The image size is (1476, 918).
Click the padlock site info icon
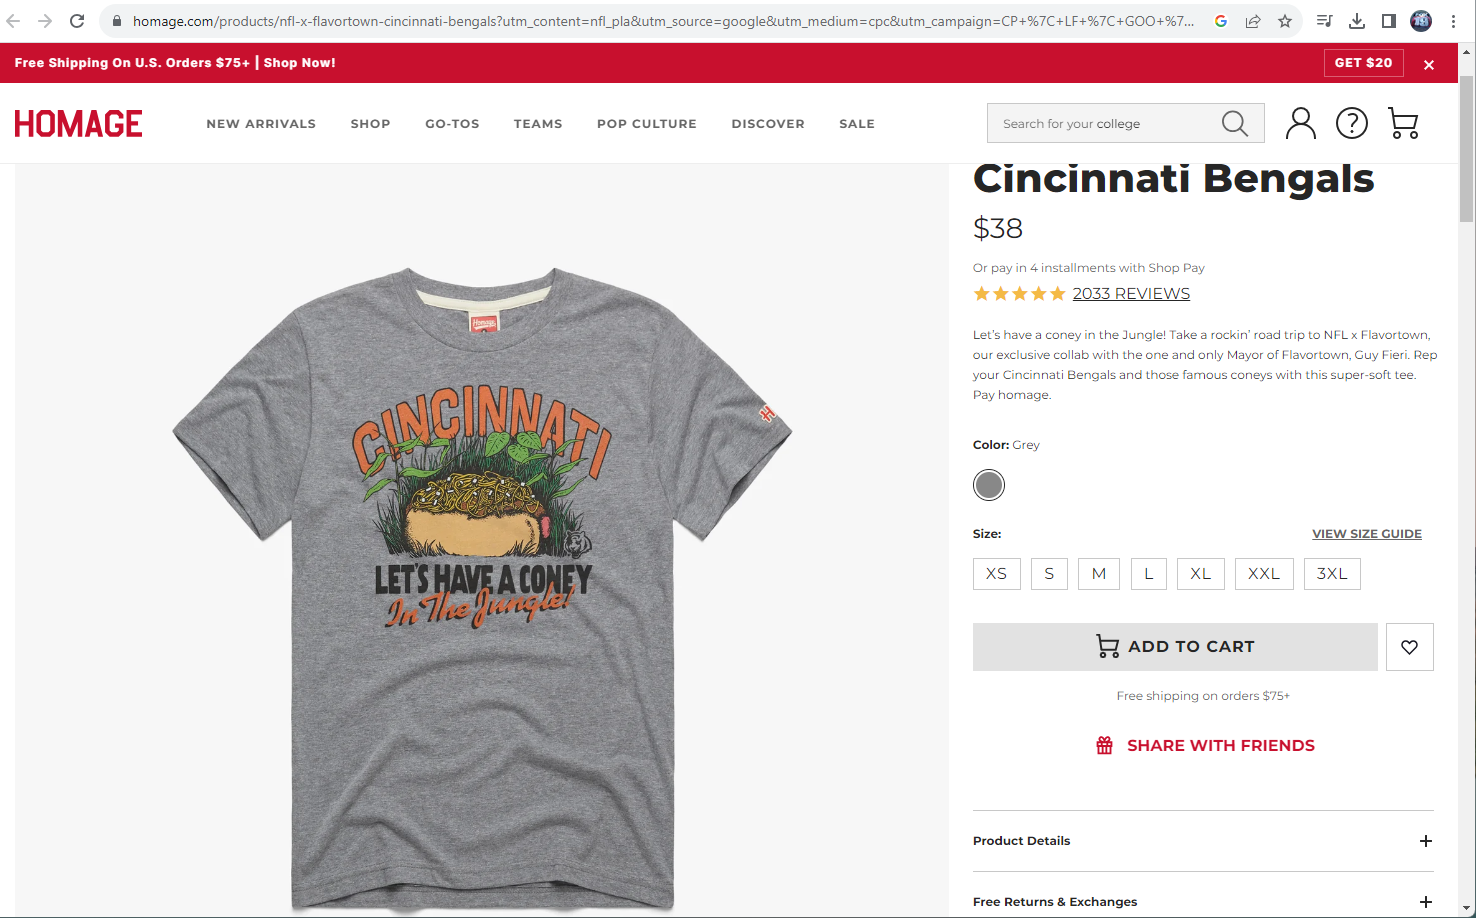[x=117, y=21]
